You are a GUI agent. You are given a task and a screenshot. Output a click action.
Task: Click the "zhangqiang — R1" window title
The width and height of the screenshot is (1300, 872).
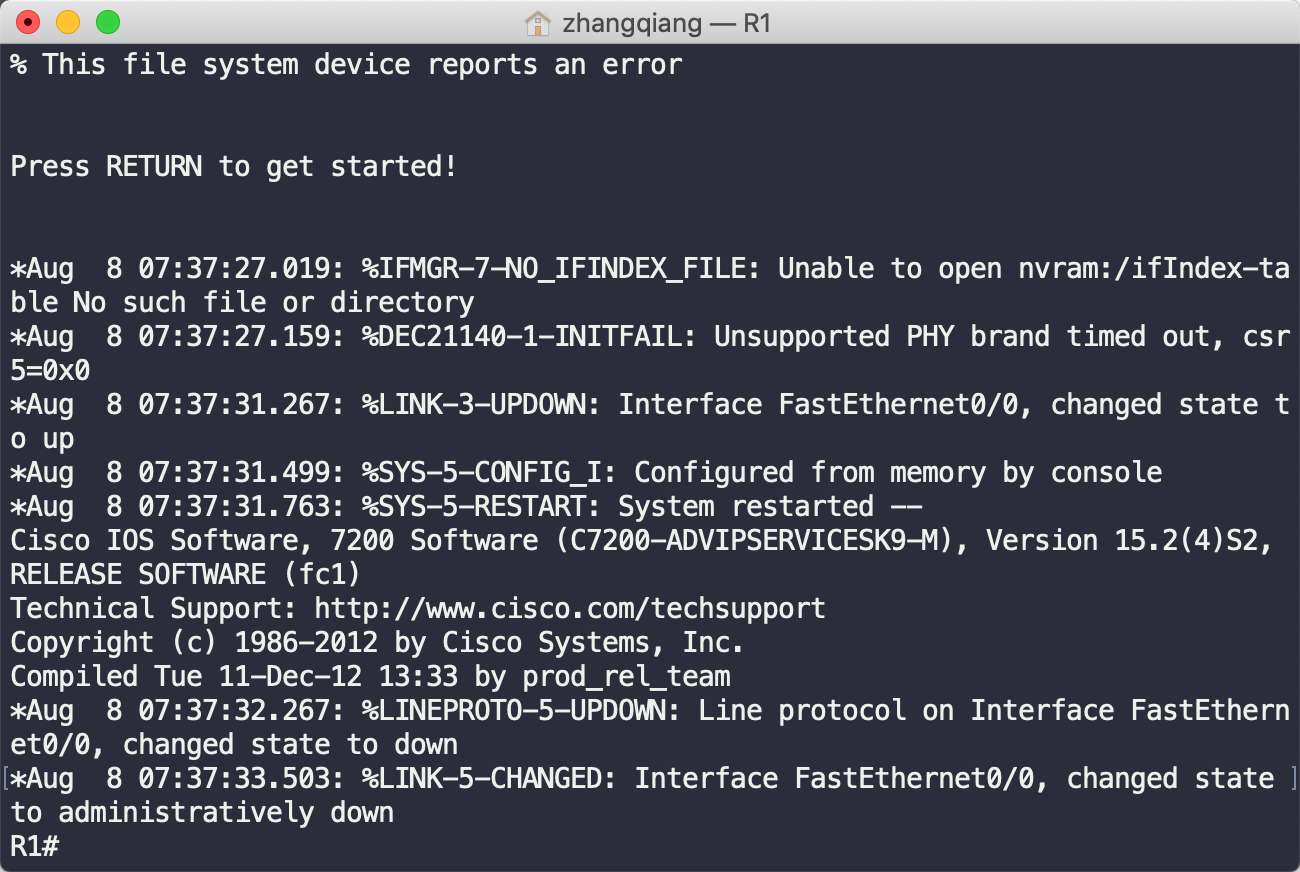click(x=666, y=22)
